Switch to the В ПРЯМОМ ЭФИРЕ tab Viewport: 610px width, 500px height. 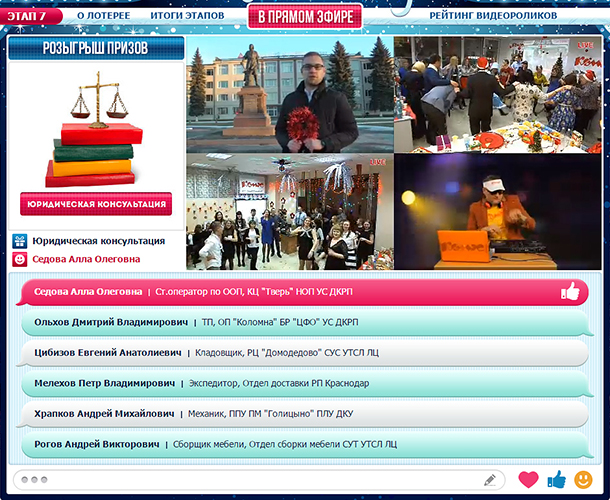(x=305, y=17)
